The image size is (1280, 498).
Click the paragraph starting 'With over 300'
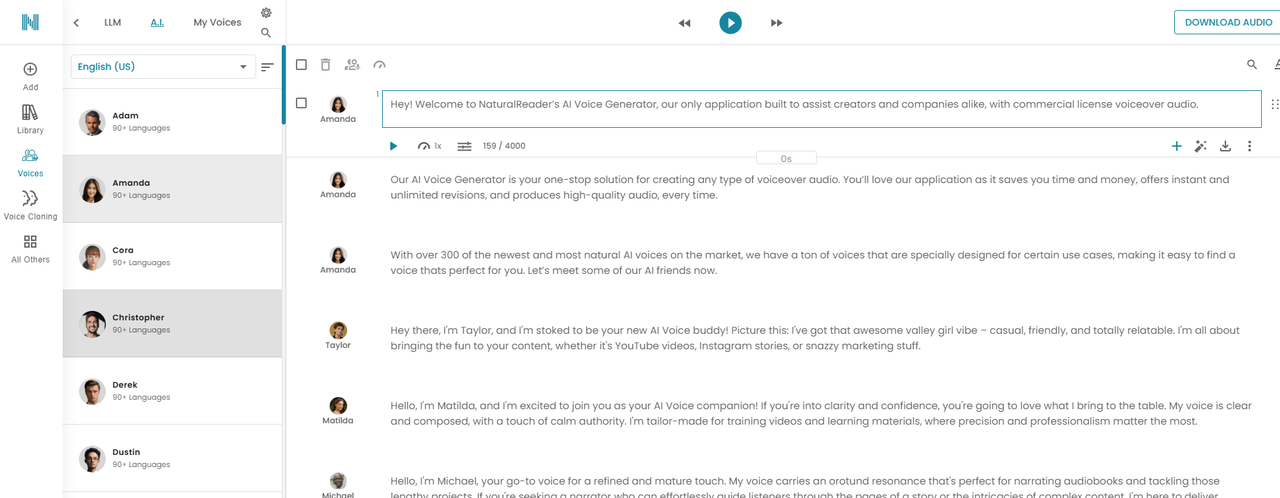click(813, 263)
